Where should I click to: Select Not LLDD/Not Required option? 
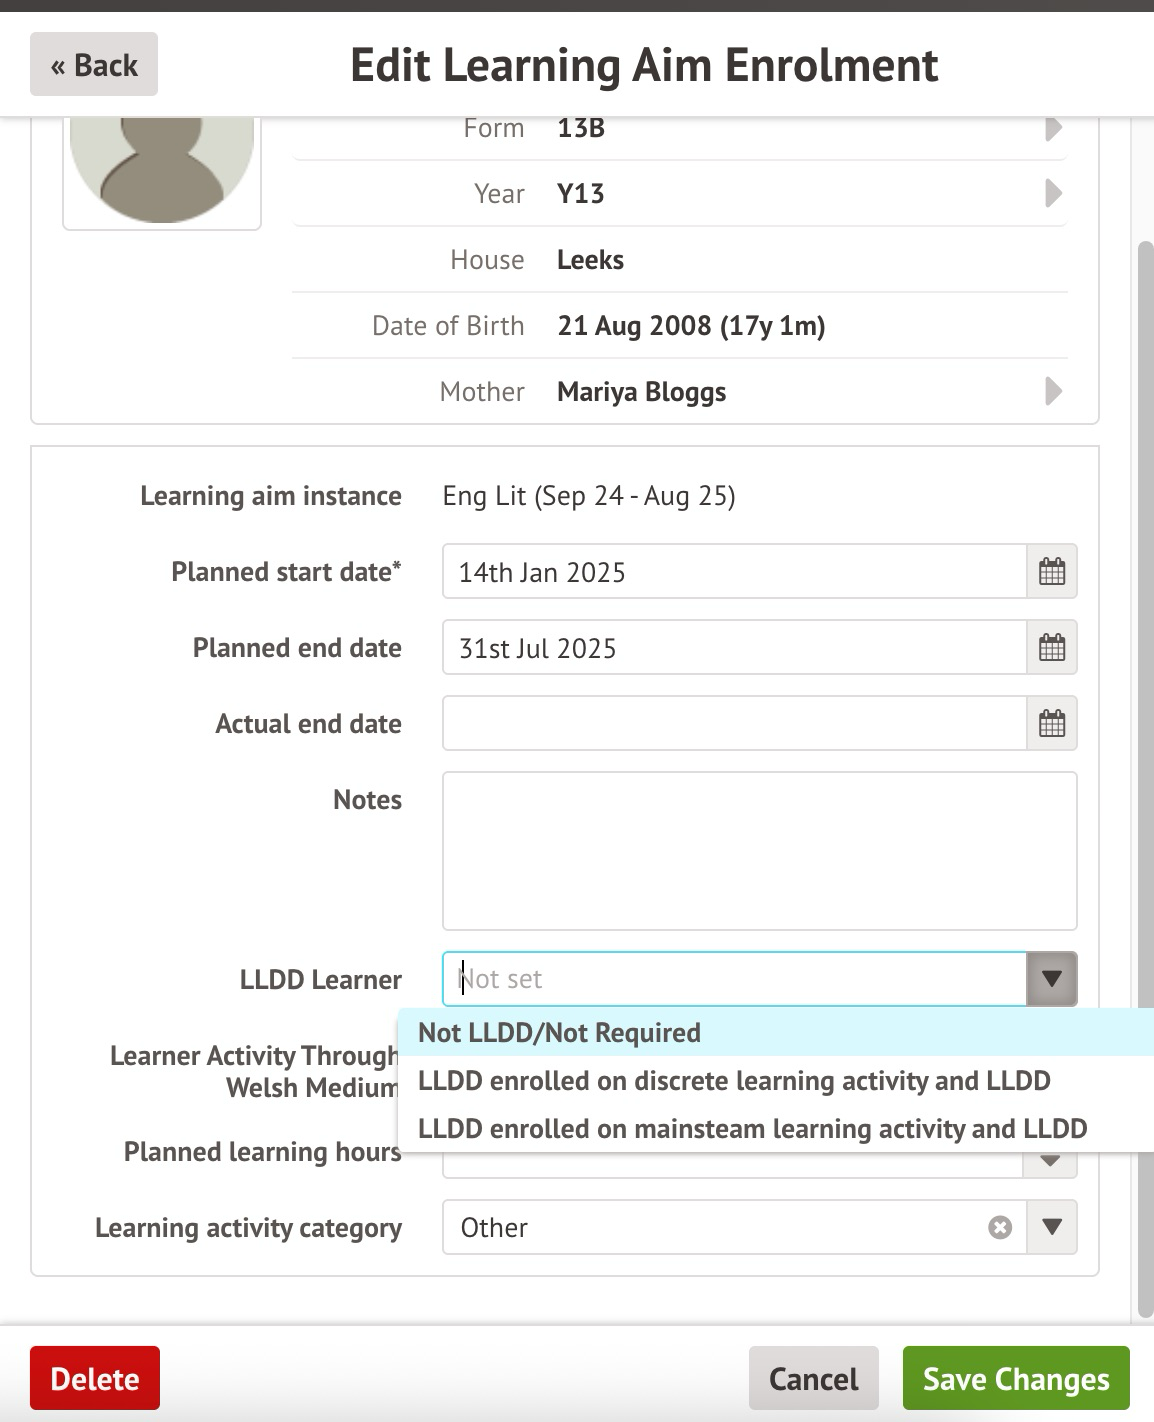[x=559, y=1033]
